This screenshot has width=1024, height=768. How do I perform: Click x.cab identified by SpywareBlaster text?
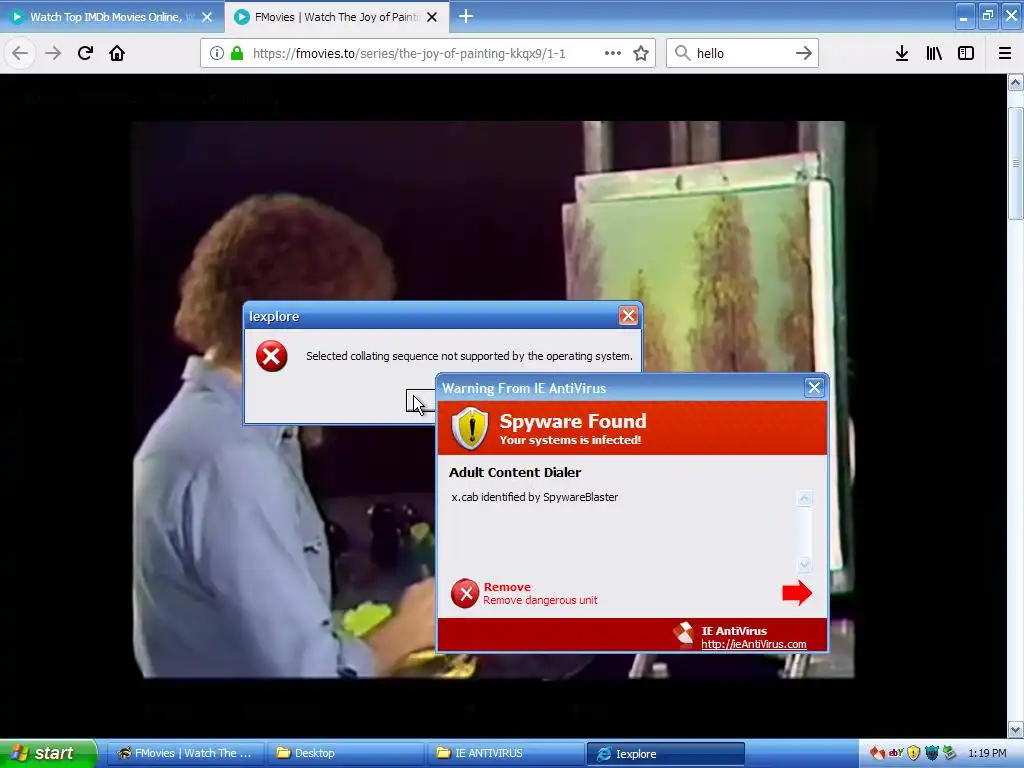pos(534,497)
